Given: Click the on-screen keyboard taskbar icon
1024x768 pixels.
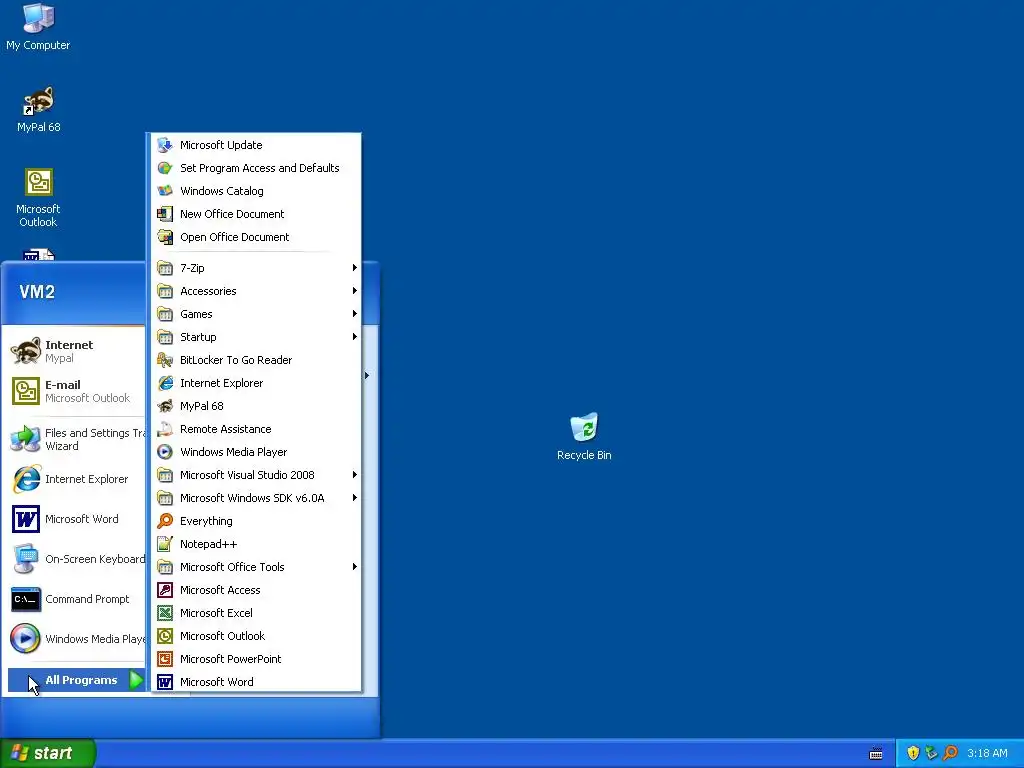Looking at the screenshot, I should pos(876,754).
